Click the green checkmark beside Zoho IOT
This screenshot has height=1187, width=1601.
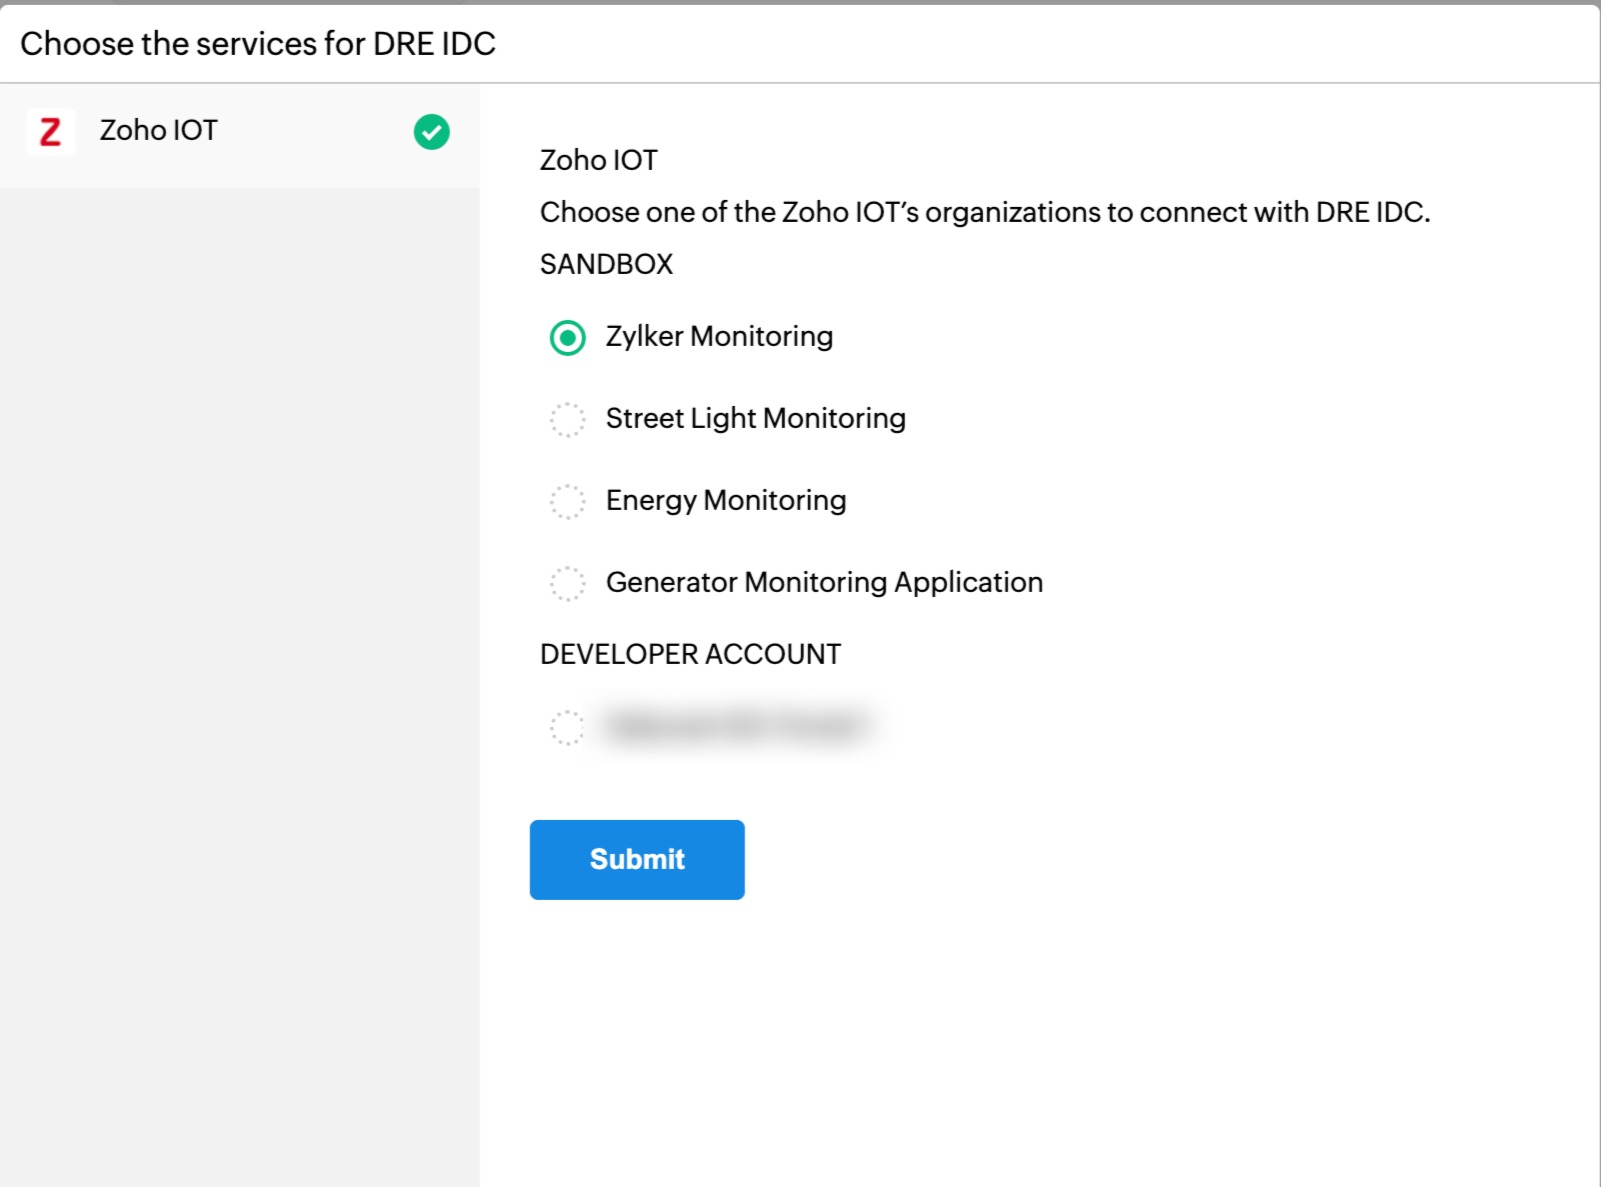click(x=431, y=131)
